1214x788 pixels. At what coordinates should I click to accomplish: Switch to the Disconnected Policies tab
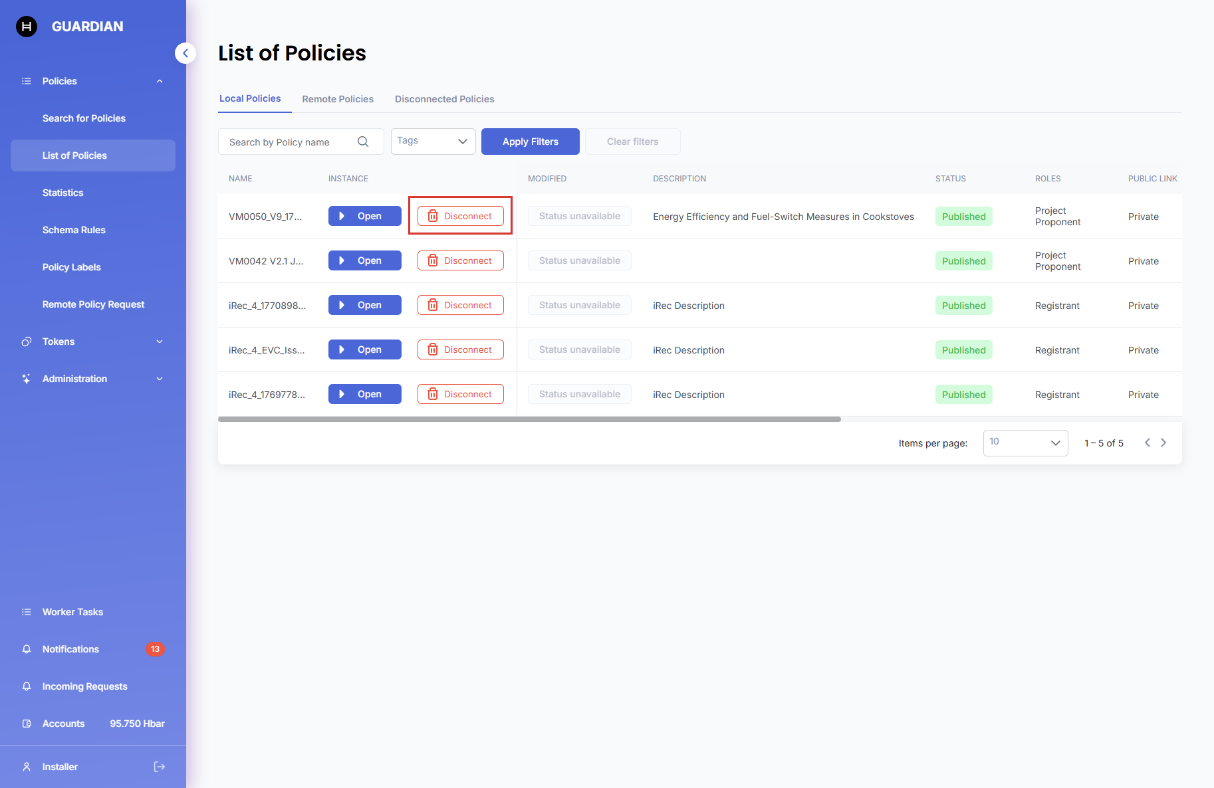coord(444,99)
